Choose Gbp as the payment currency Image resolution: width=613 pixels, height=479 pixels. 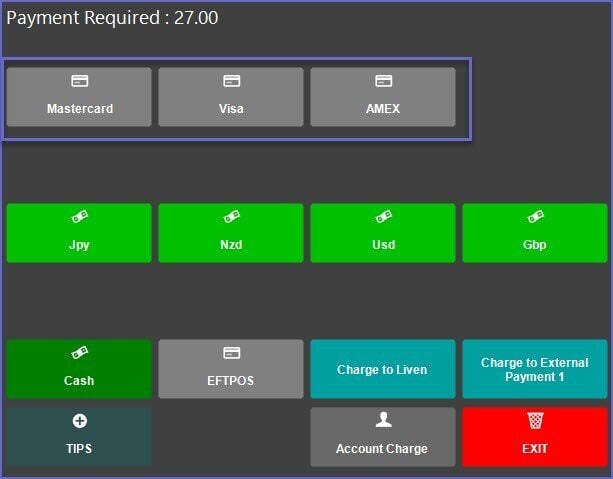(535, 233)
